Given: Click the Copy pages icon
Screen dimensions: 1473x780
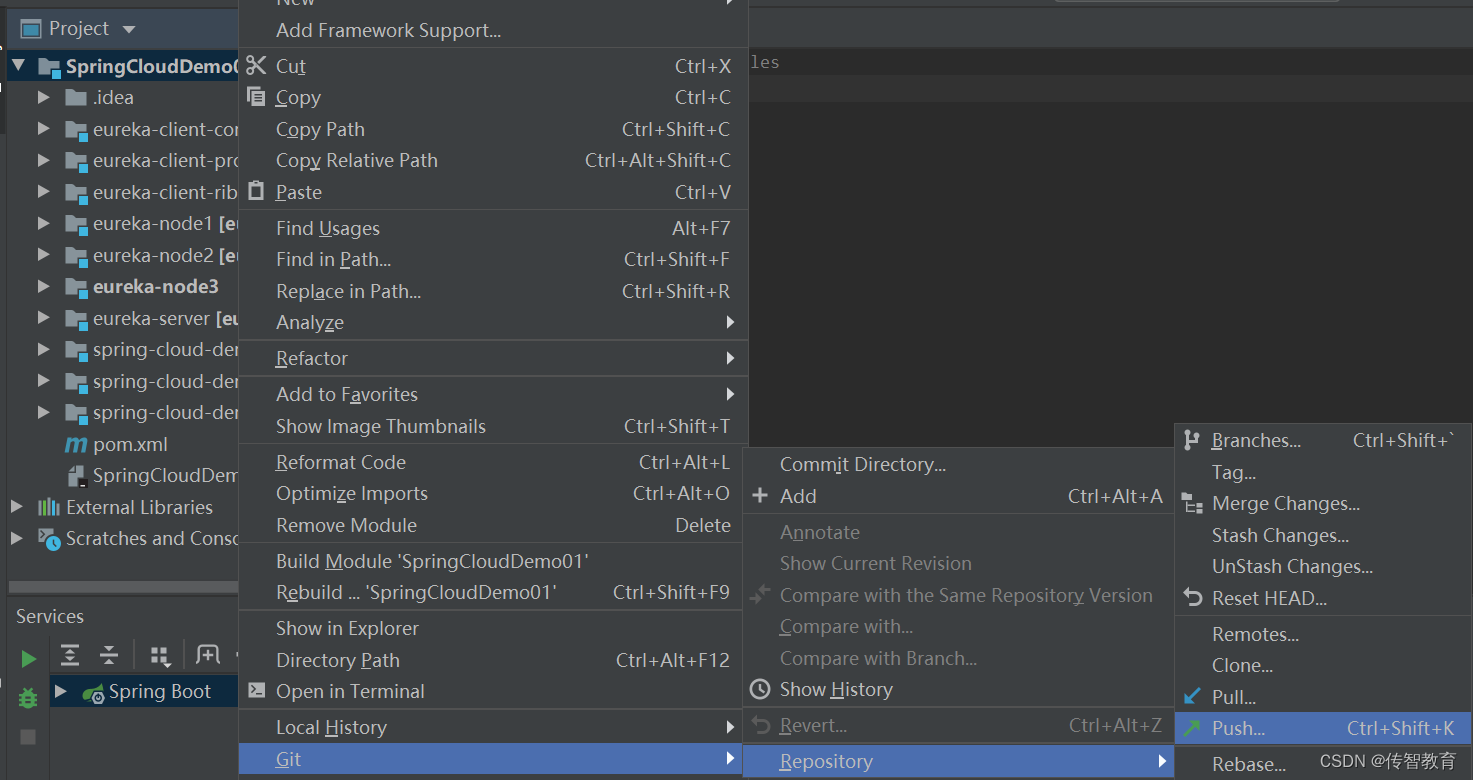Looking at the screenshot, I should click(x=257, y=97).
